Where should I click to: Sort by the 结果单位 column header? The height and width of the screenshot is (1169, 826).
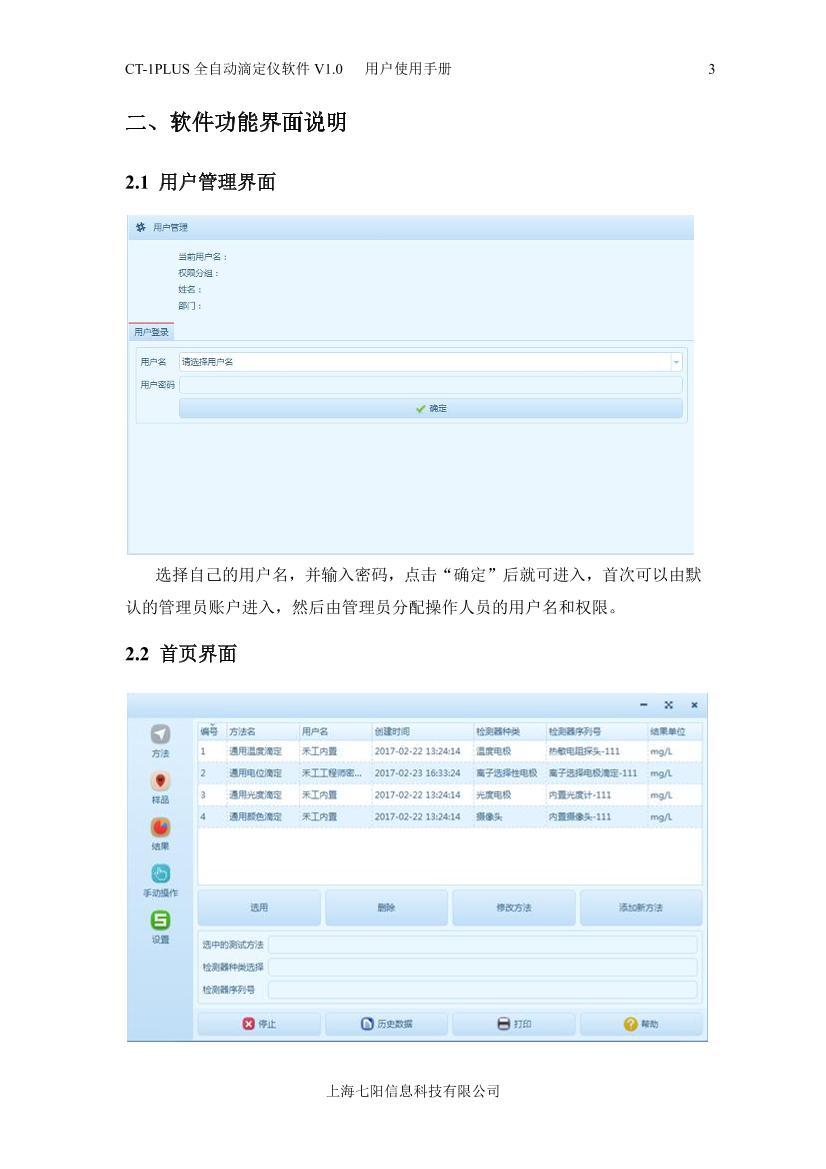pos(674,731)
